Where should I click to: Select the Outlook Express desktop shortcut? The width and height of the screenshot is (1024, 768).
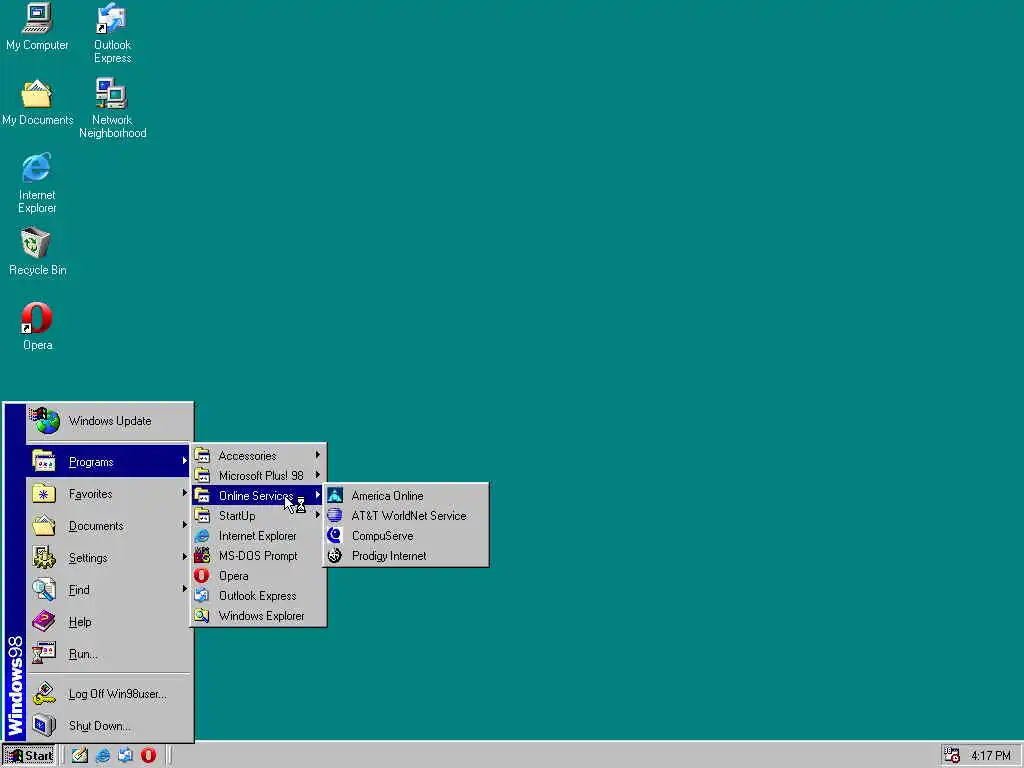[112, 33]
